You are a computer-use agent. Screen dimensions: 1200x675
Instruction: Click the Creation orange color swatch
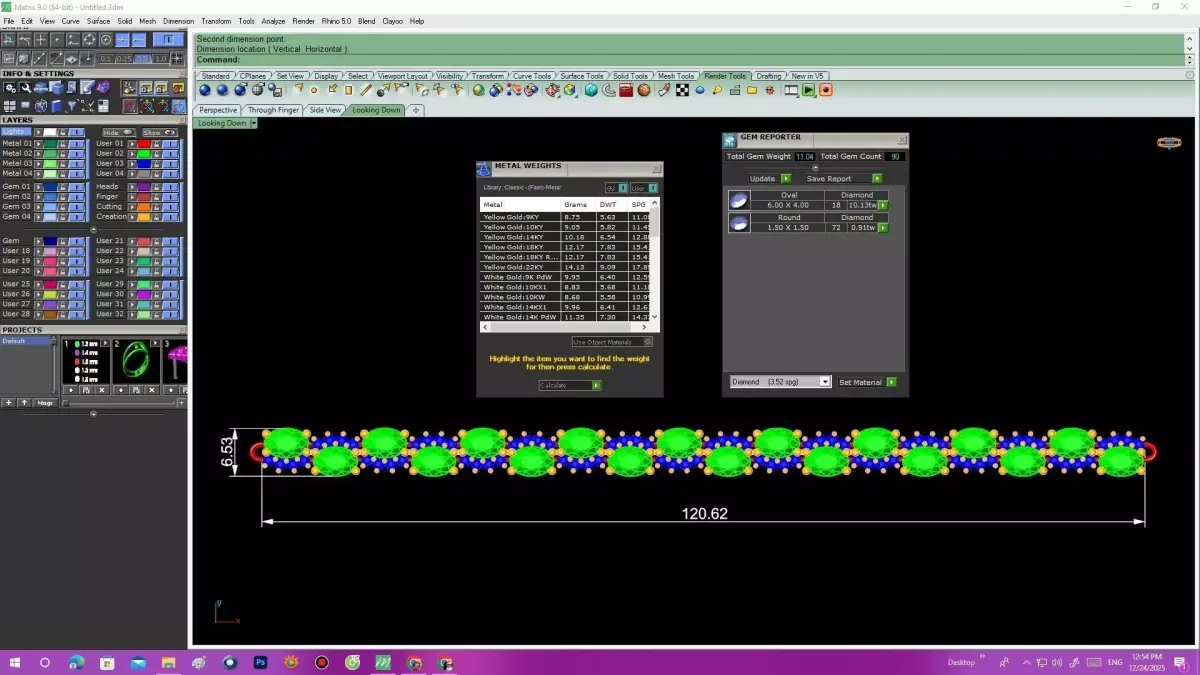(x=144, y=217)
